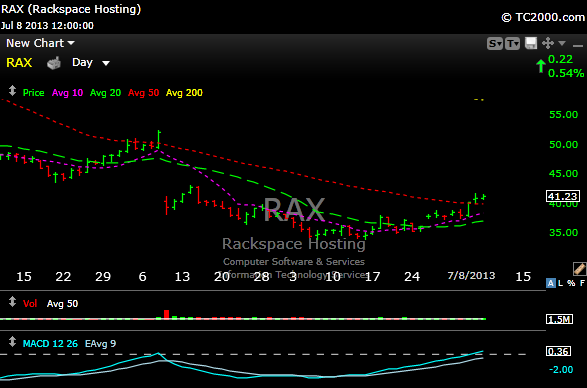Open the small gray arrow chart options menu
587x388 pixels.
tap(562, 43)
